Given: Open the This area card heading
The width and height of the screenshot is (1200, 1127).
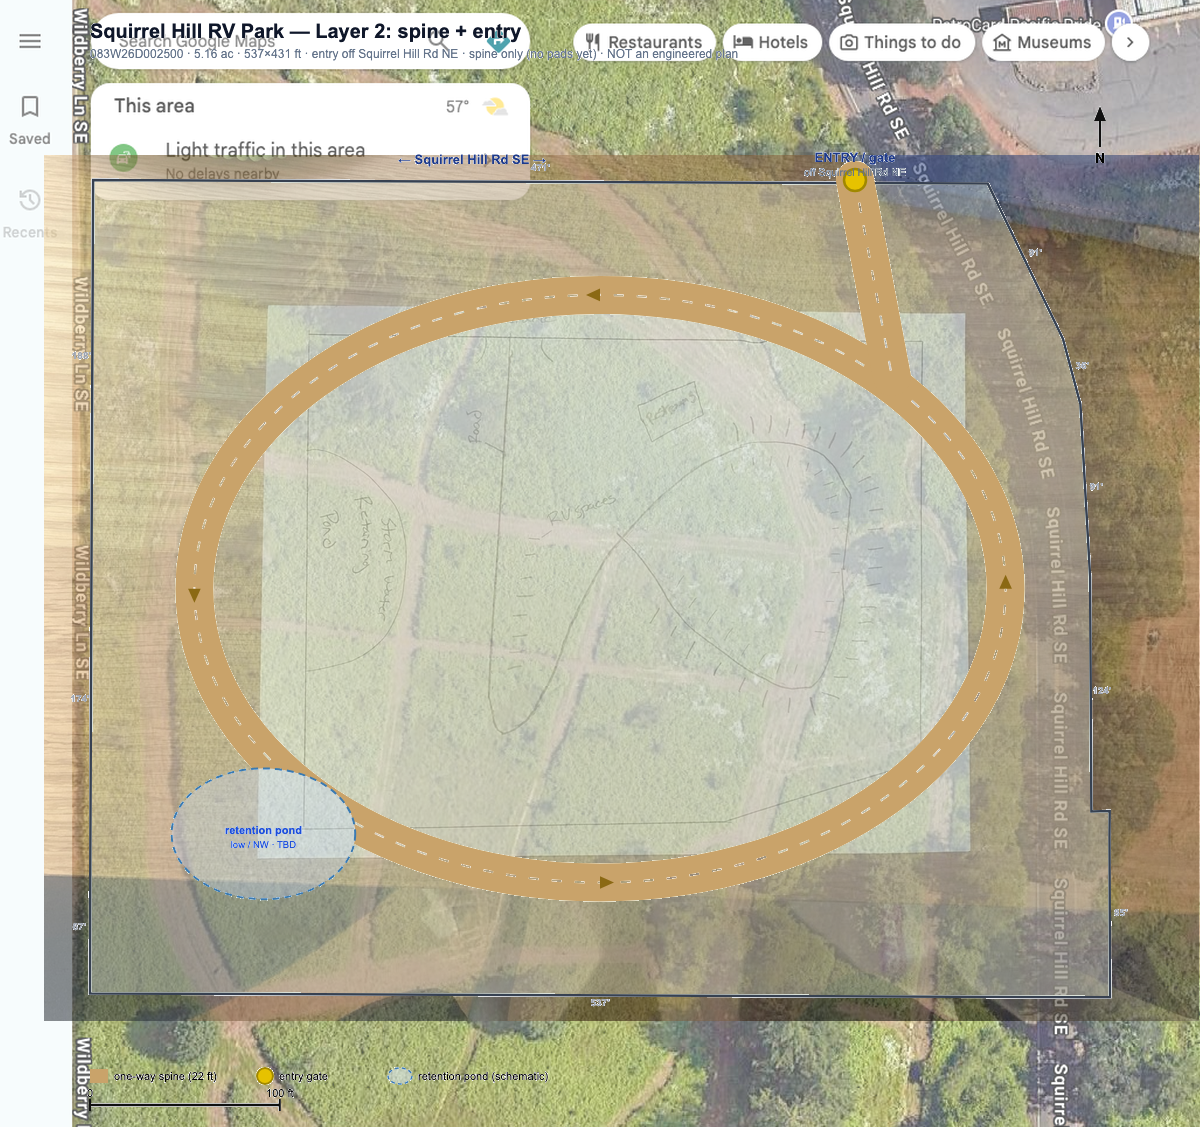Looking at the screenshot, I should (154, 106).
